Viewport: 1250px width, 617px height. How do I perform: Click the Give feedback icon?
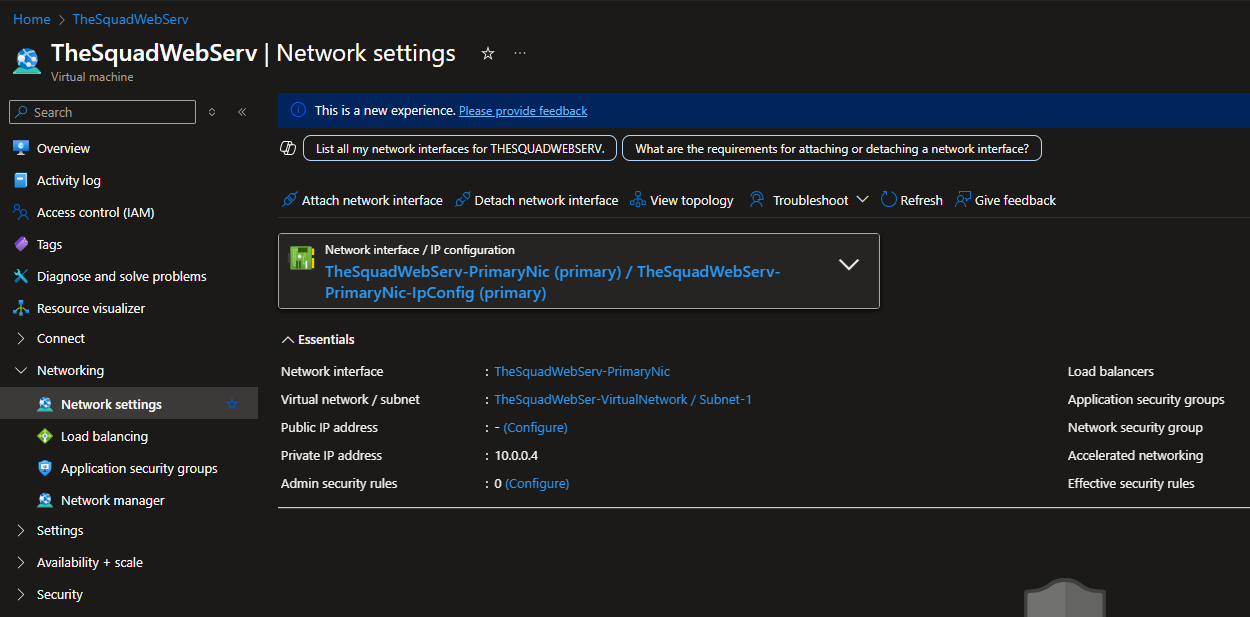click(963, 200)
